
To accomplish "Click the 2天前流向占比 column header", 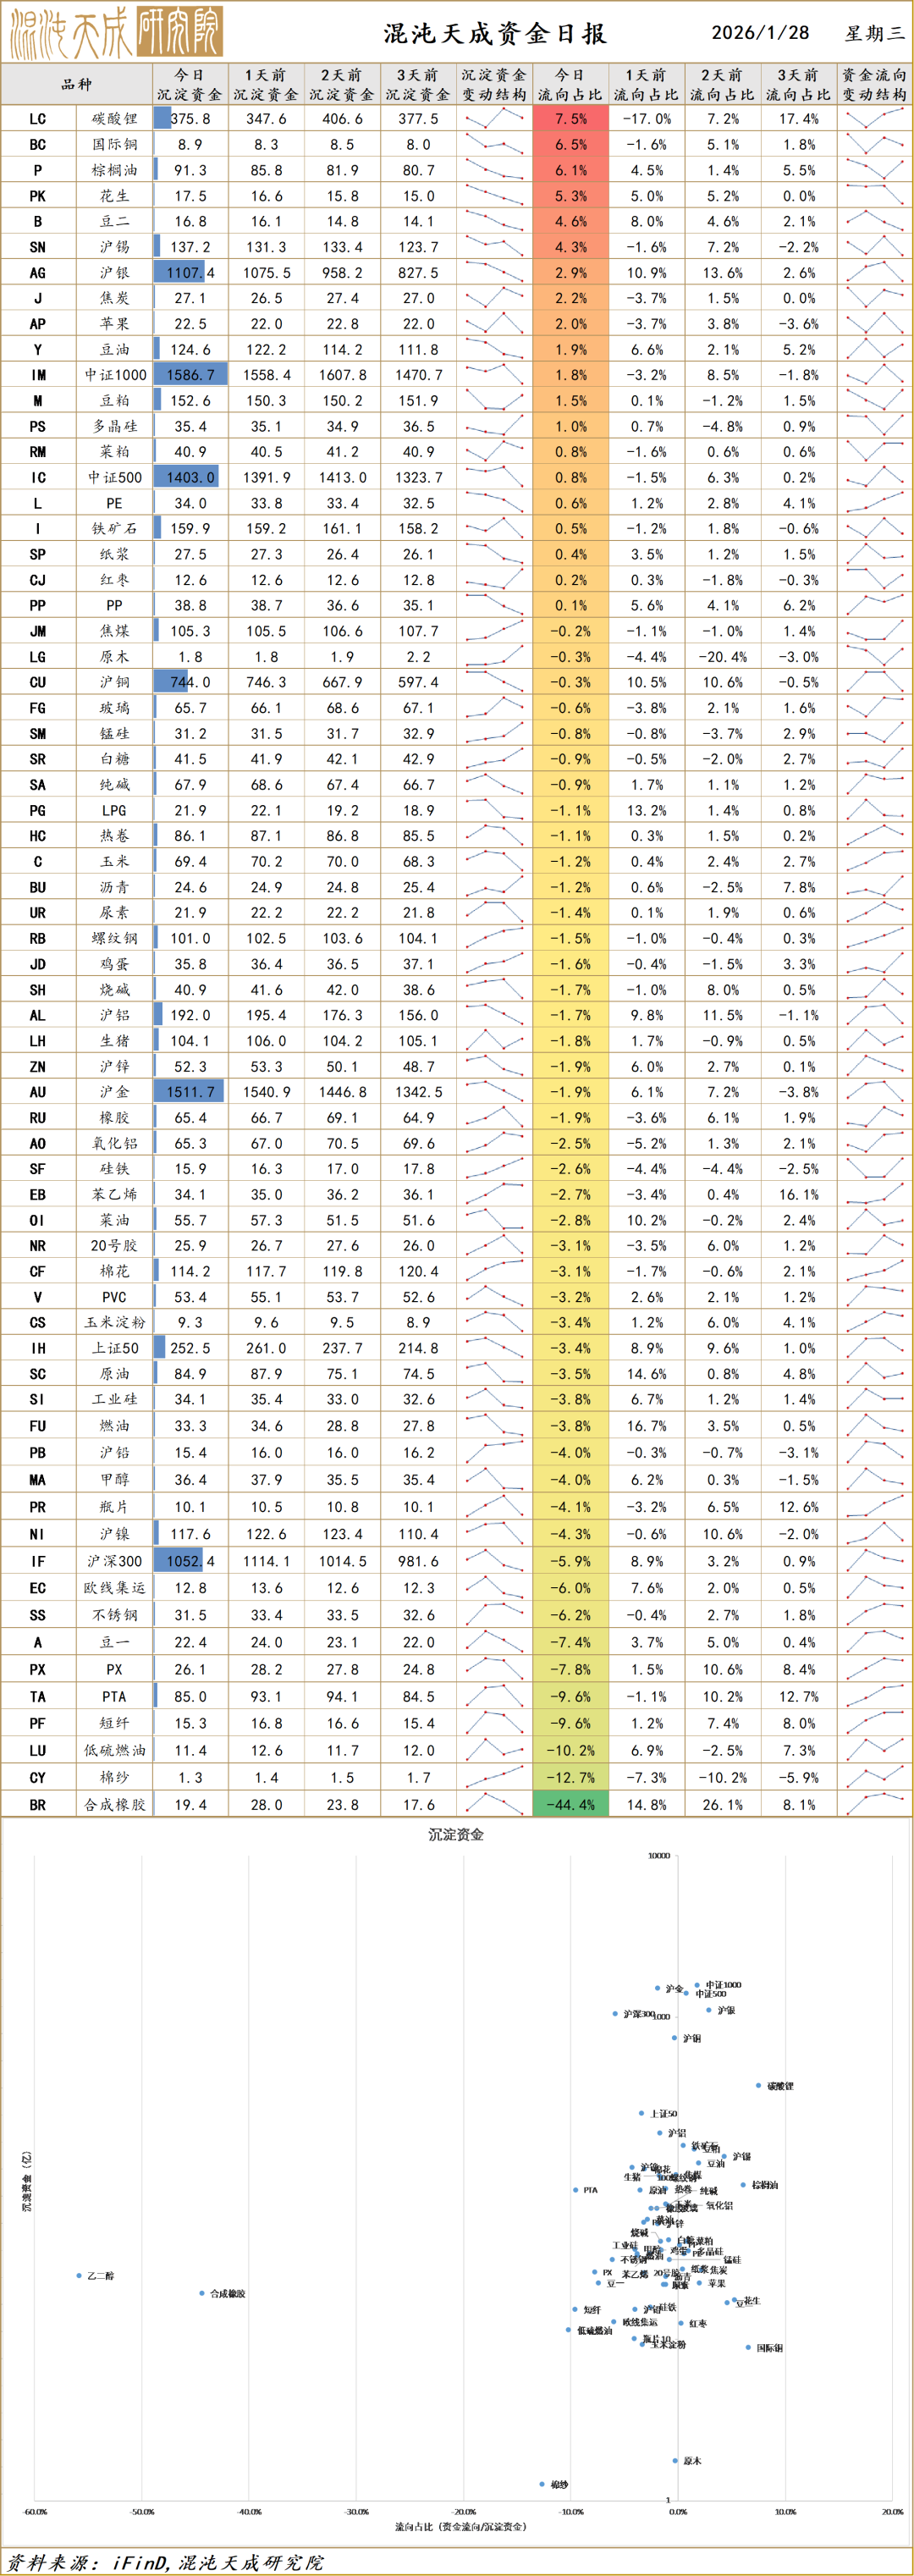I will [x=722, y=85].
